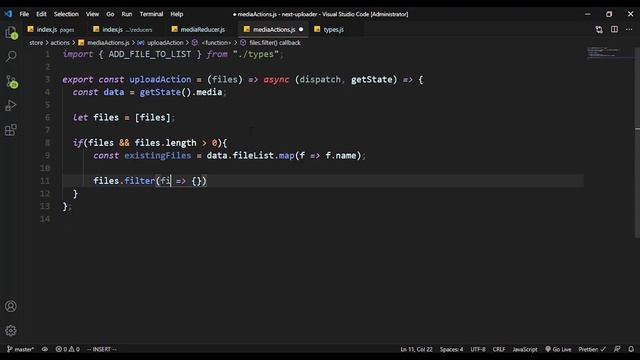Open the Source Control view

[11, 82]
